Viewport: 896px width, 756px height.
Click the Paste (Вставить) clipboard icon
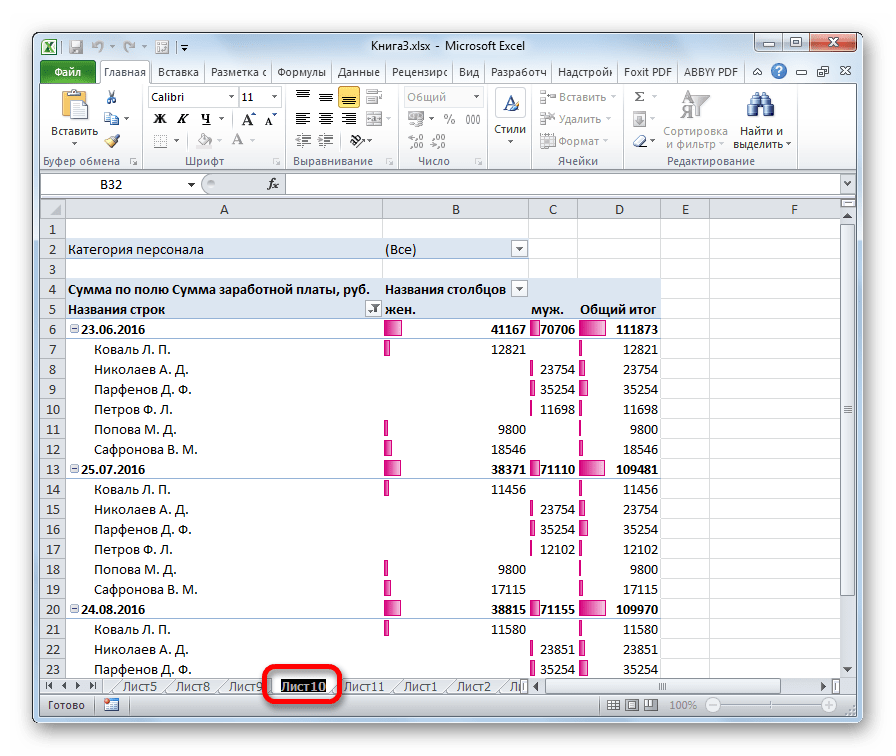point(74,107)
